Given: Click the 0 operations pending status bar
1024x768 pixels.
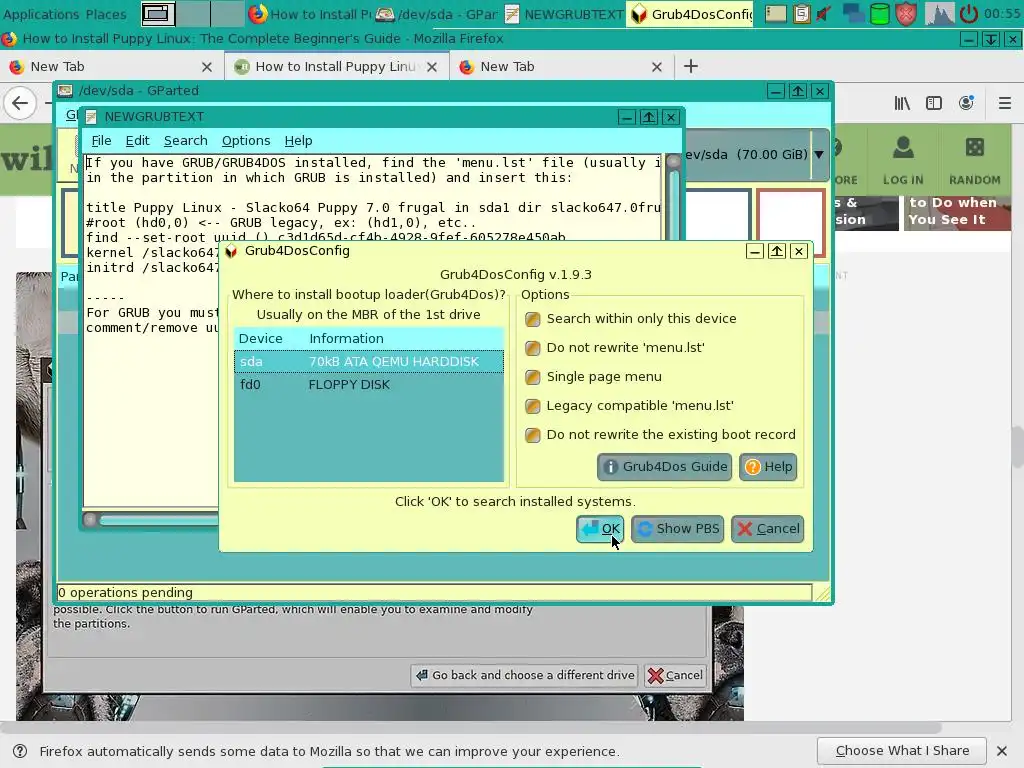Looking at the screenshot, I should (434, 593).
